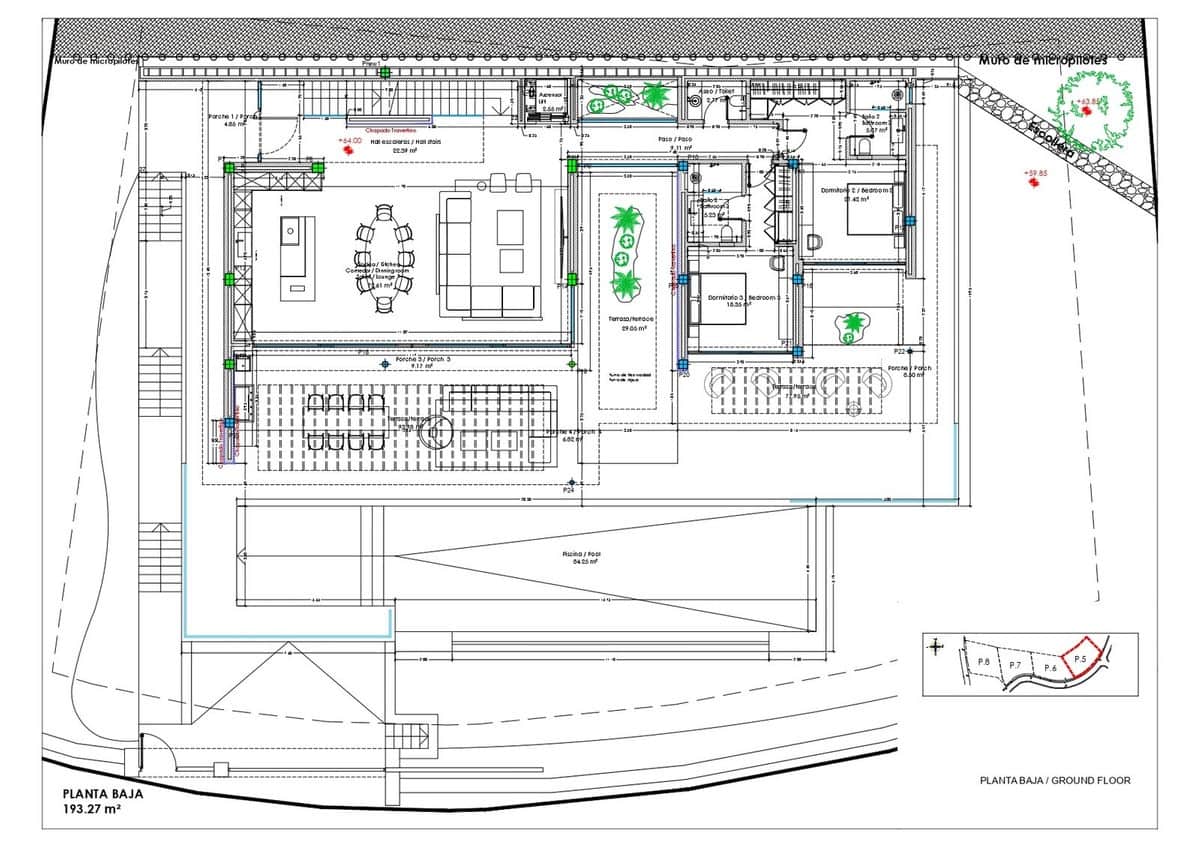Click the bed in Dormitorio 2 / Bedroom 2
This screenshot has height=848, width=1200.
click(x=876, y=212)
